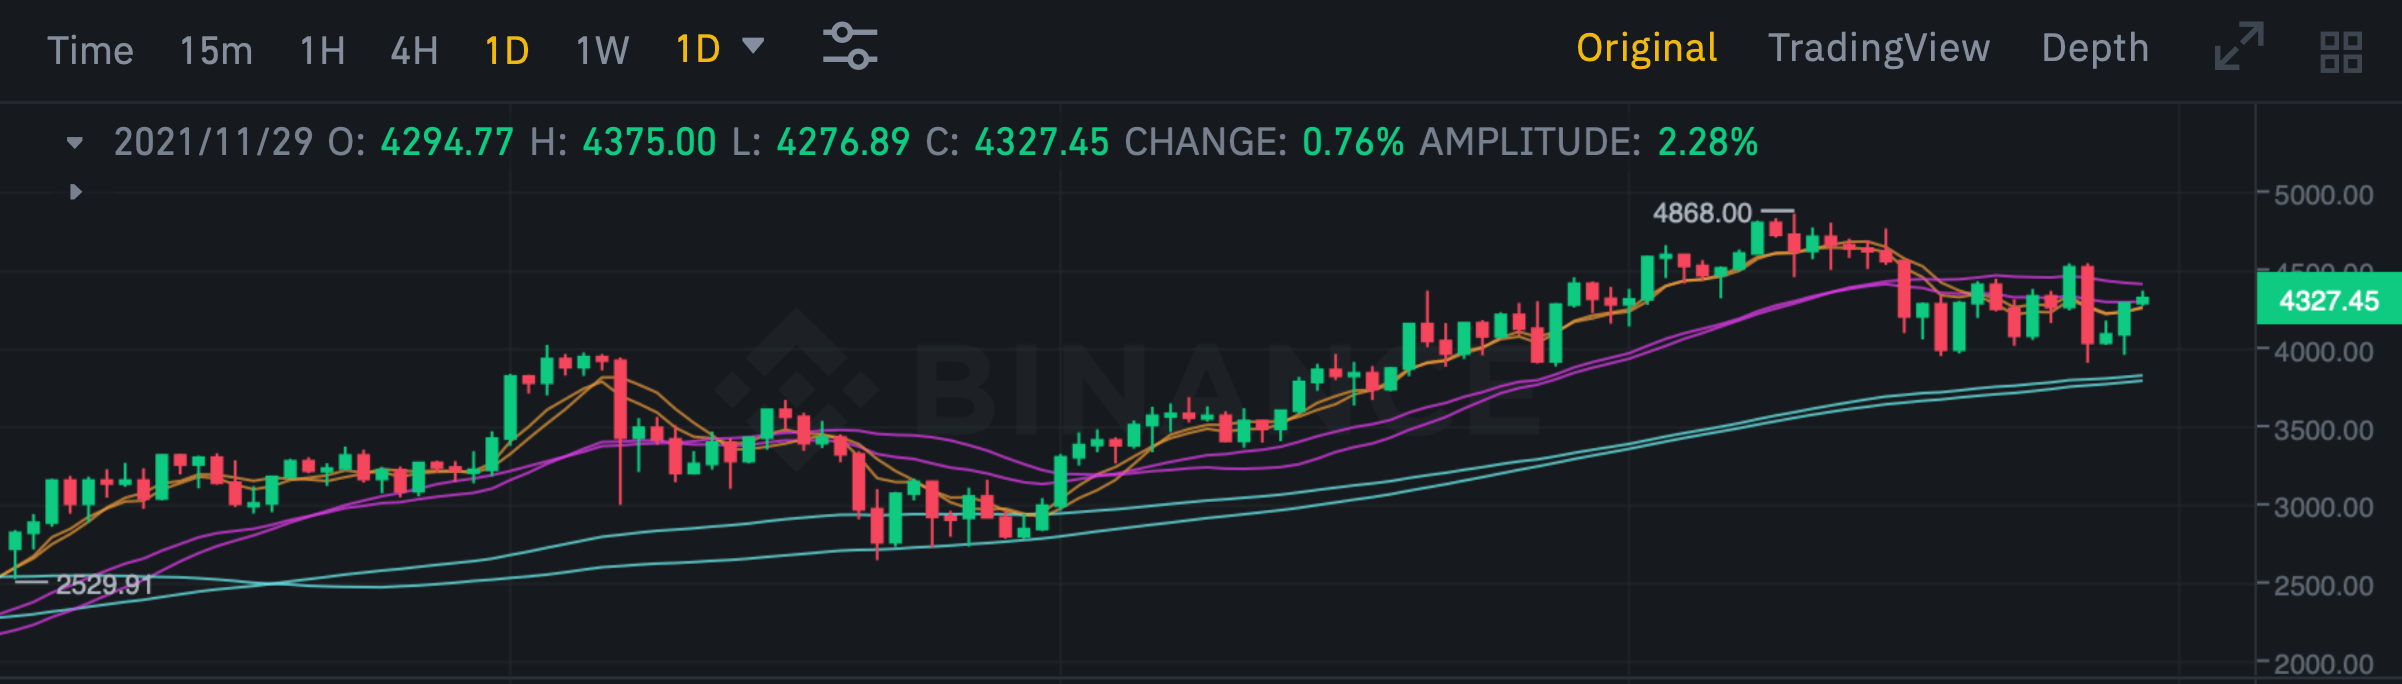
Task: Collapse the OHLC info row triangle
Action: coord(75,143)
